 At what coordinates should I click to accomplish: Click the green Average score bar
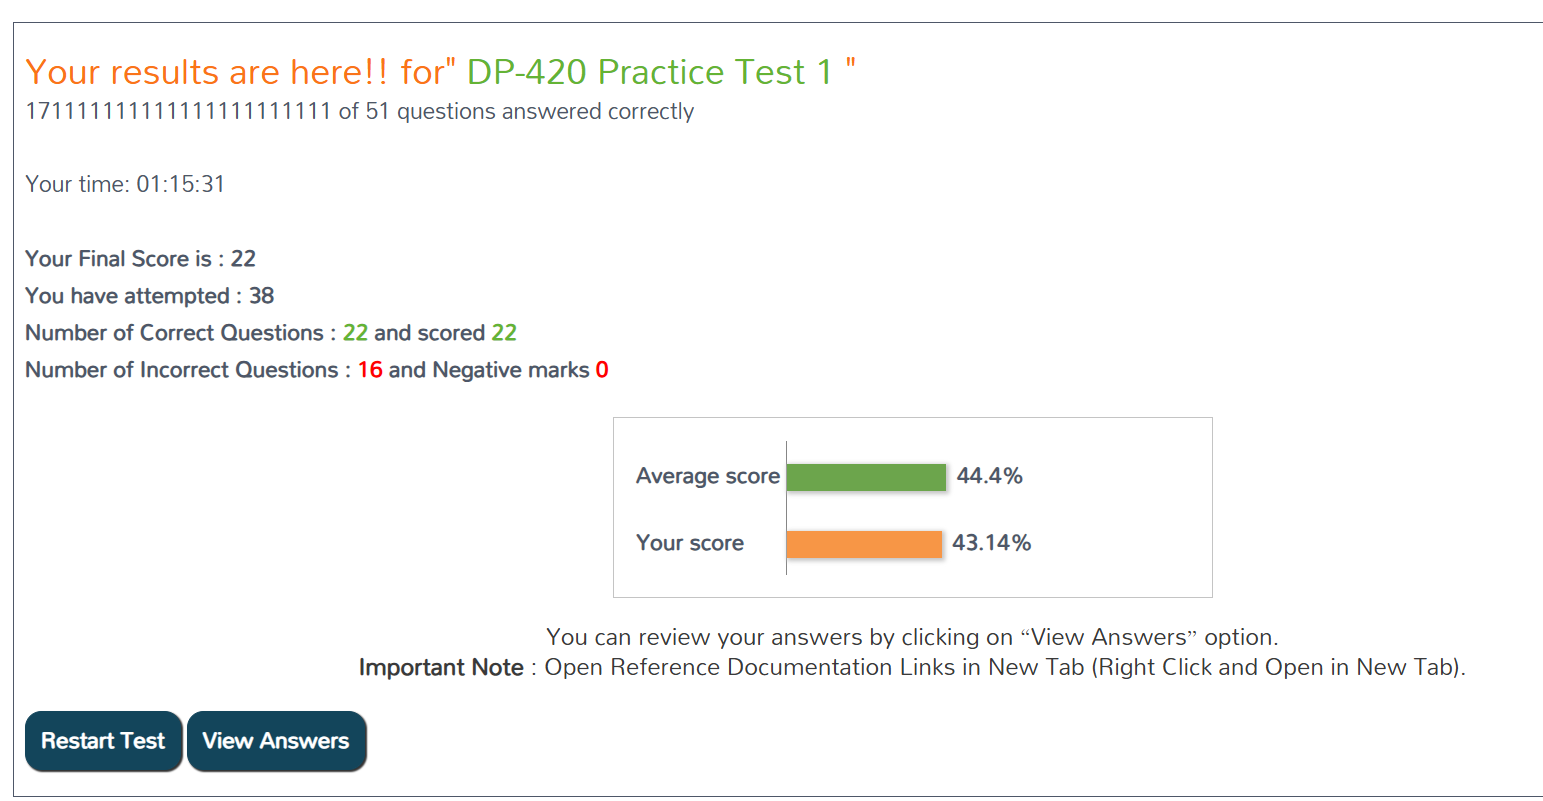866,477
